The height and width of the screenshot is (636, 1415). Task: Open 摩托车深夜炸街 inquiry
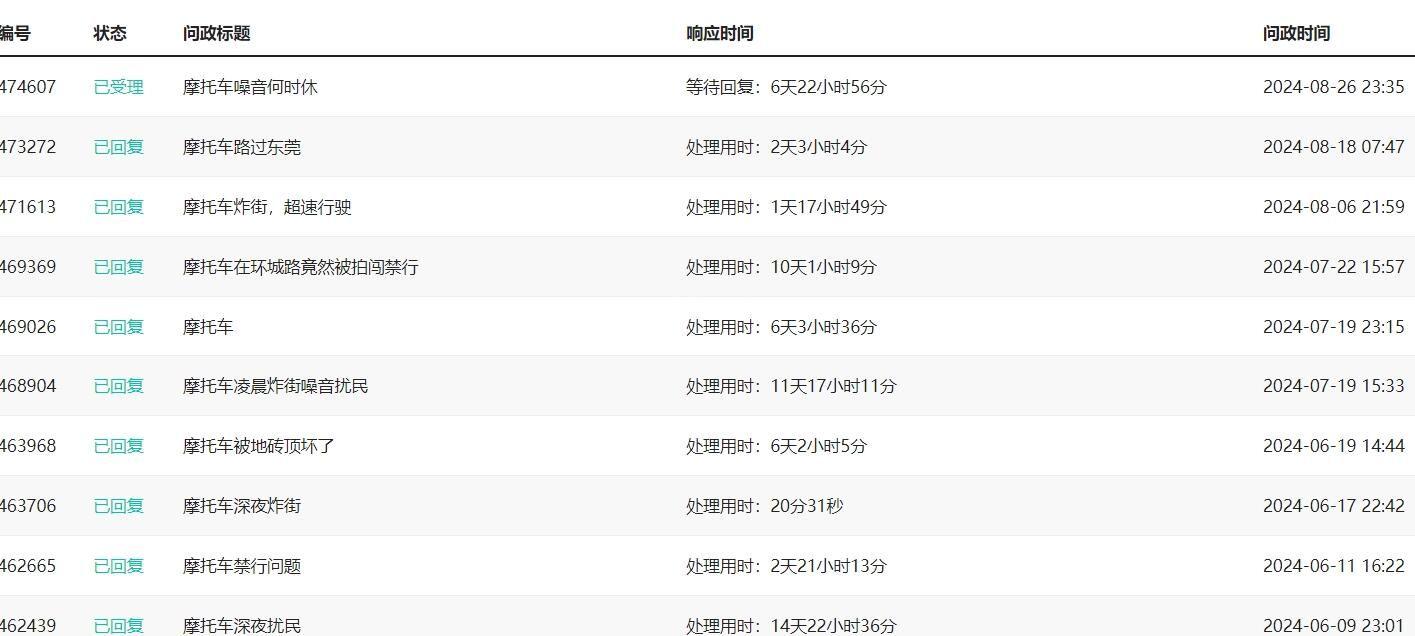pos(242,506)
